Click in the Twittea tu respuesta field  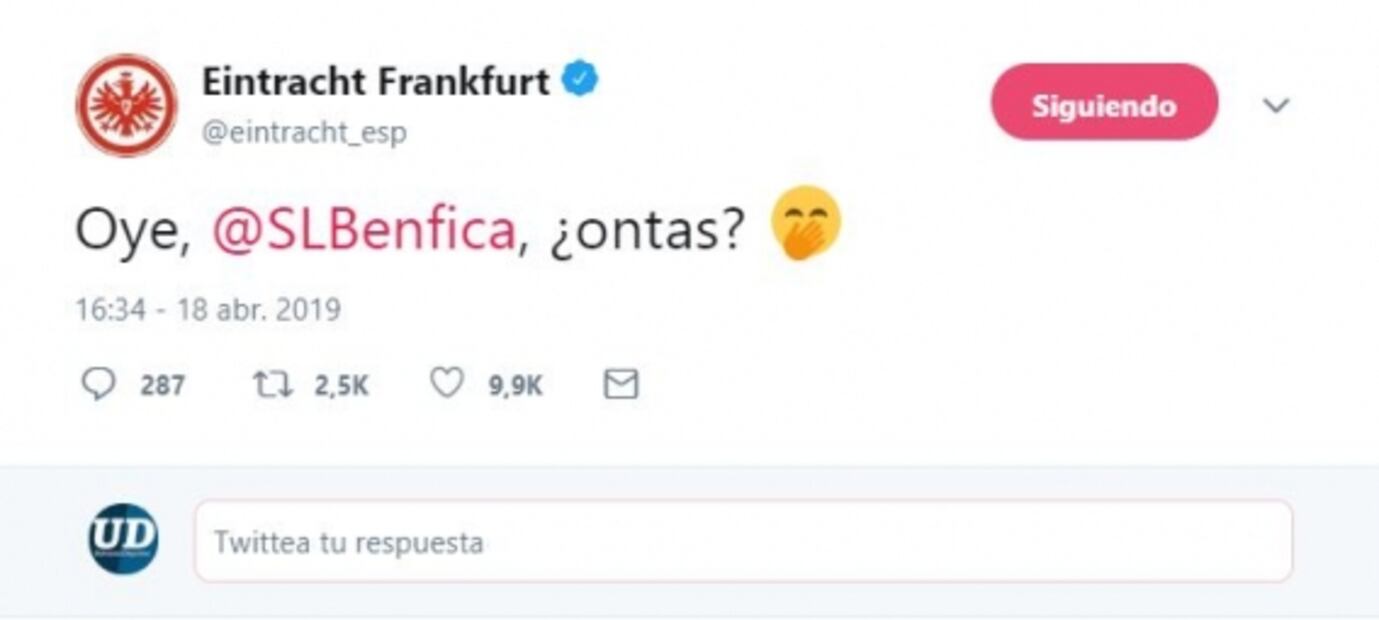(x=742, y=542)
